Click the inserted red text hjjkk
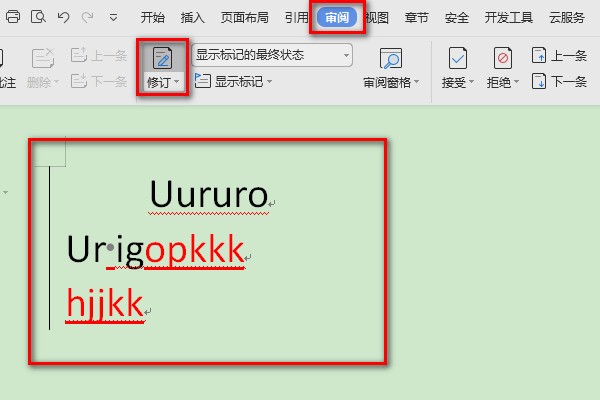600x400 pixels. [105, 304]
